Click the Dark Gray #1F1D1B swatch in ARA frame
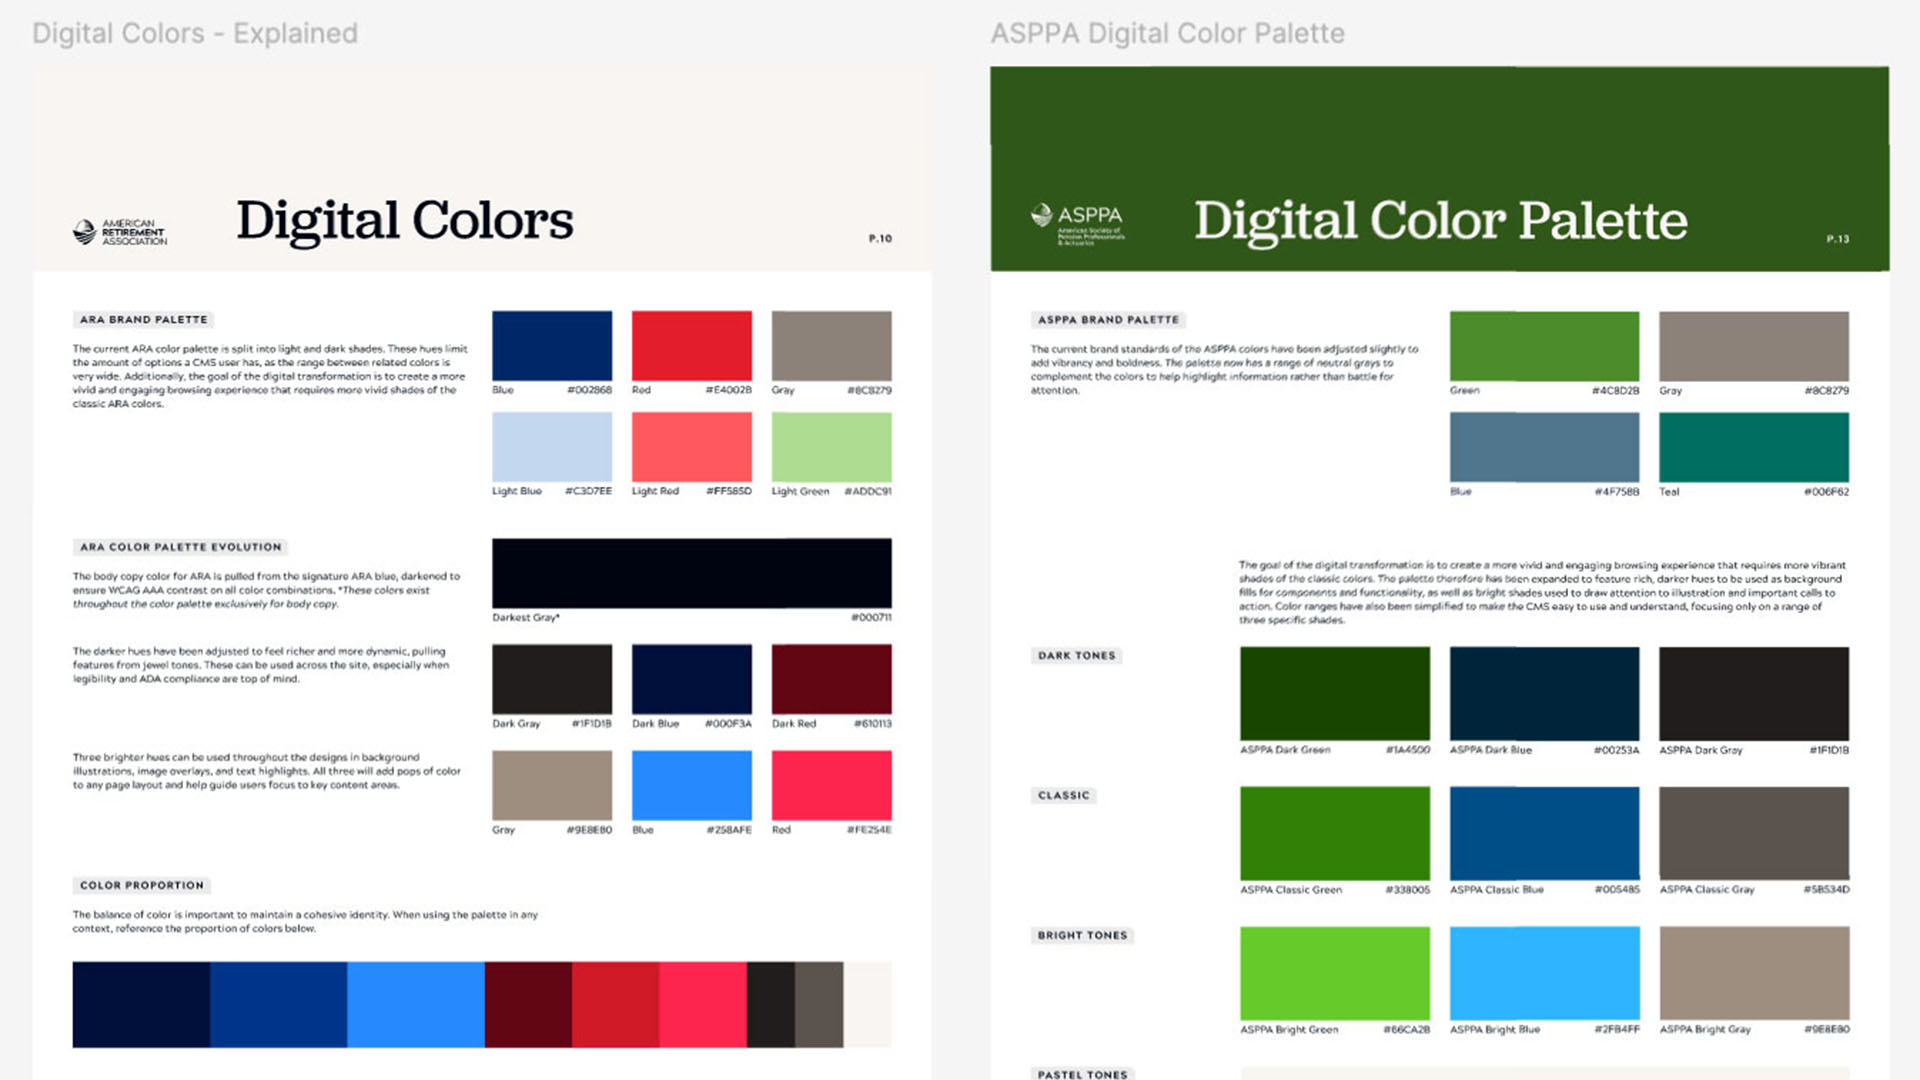1920x1080 pixels. pyautogui.click(x=552, y=679)
